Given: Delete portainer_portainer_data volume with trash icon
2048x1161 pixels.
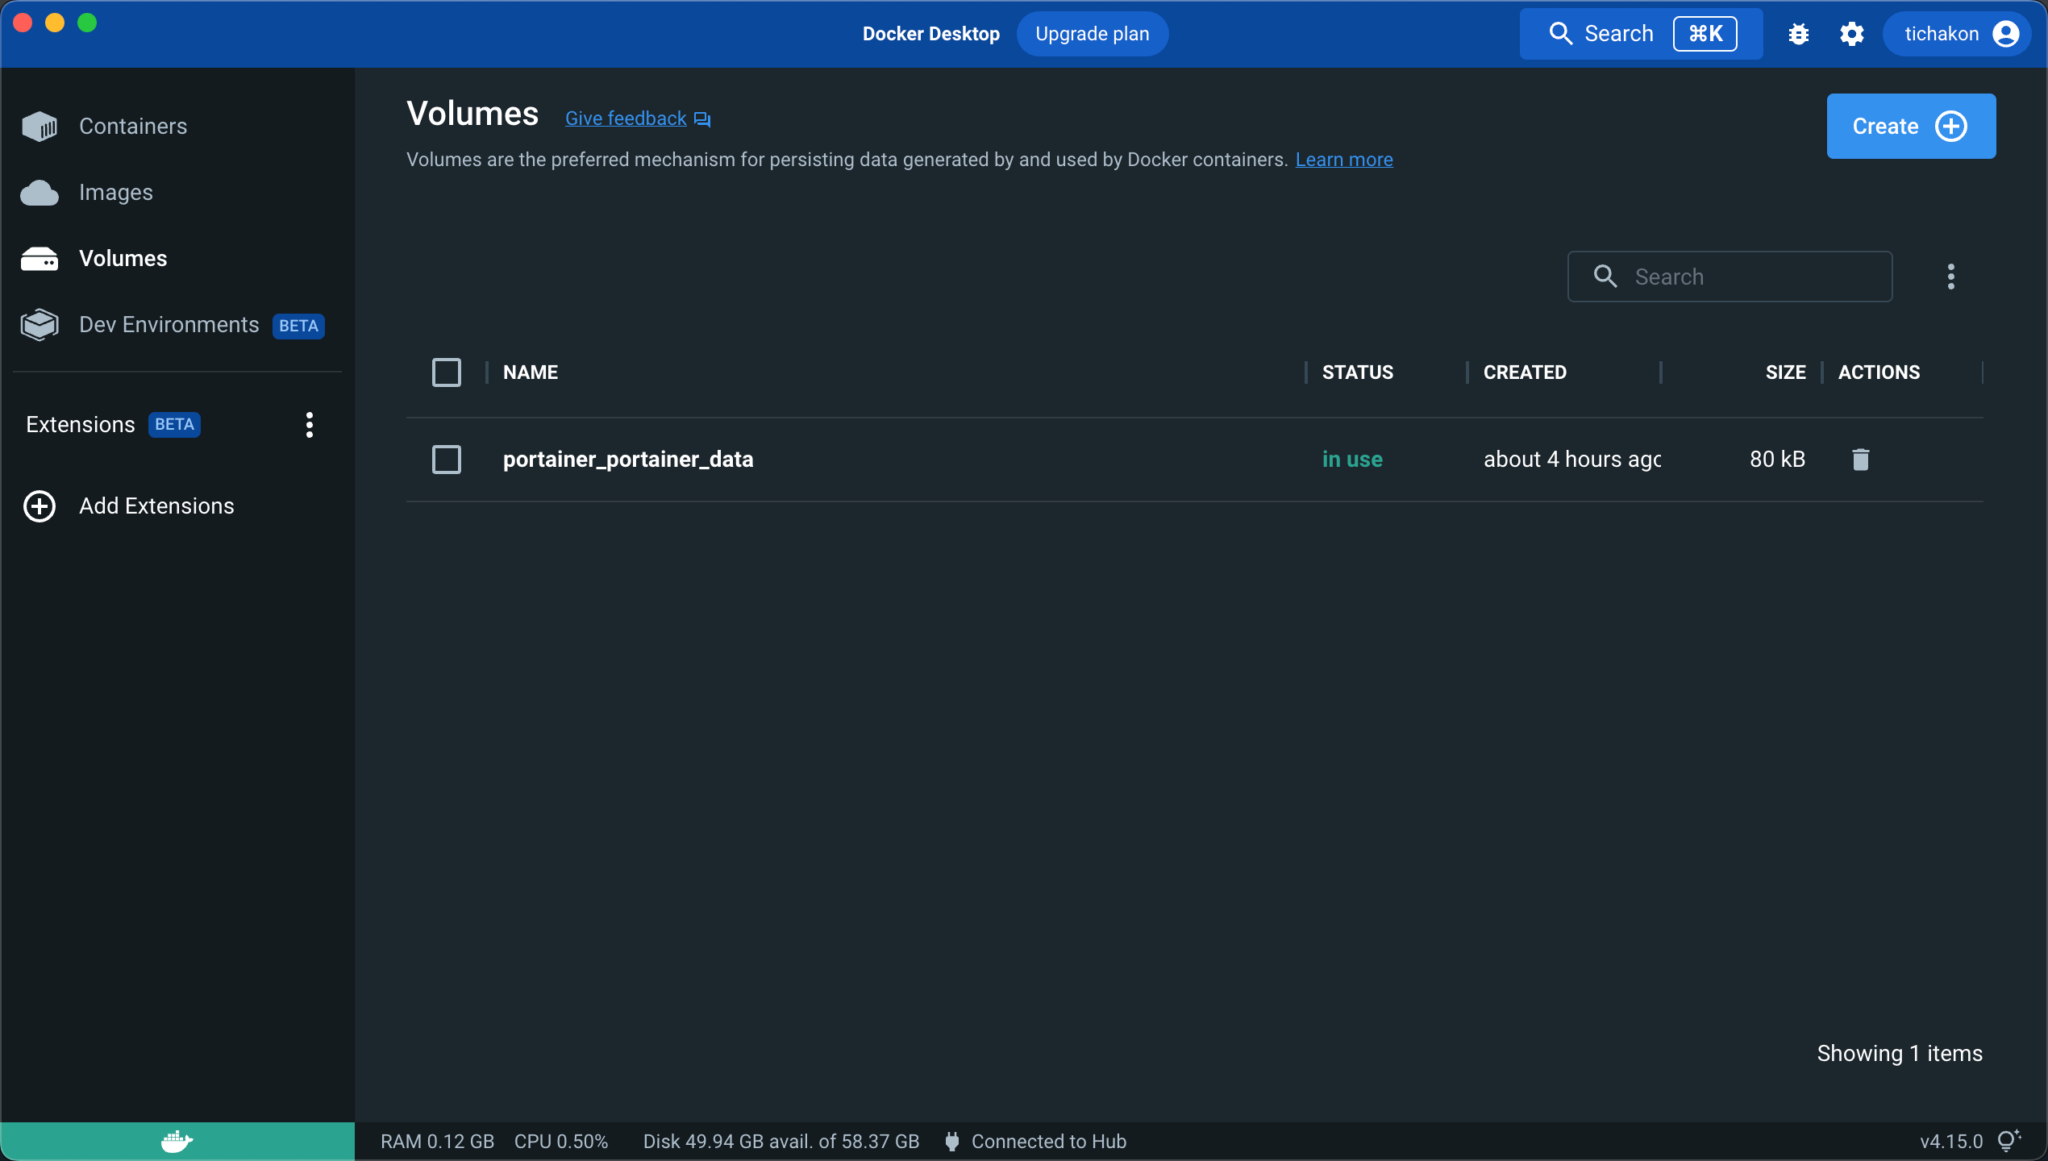Looking at the screenshot, I should click(x=1860, y=459).
